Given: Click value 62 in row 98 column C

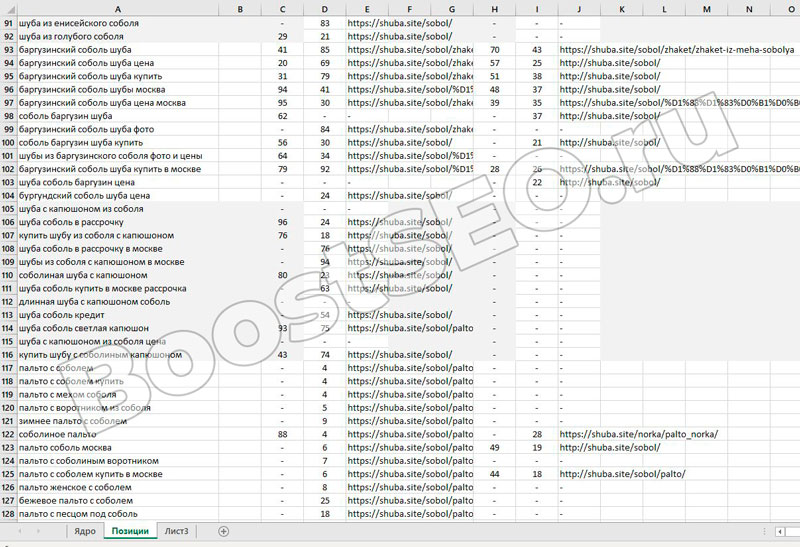Looking at the screenshot, I should click(x=282, y=116).
